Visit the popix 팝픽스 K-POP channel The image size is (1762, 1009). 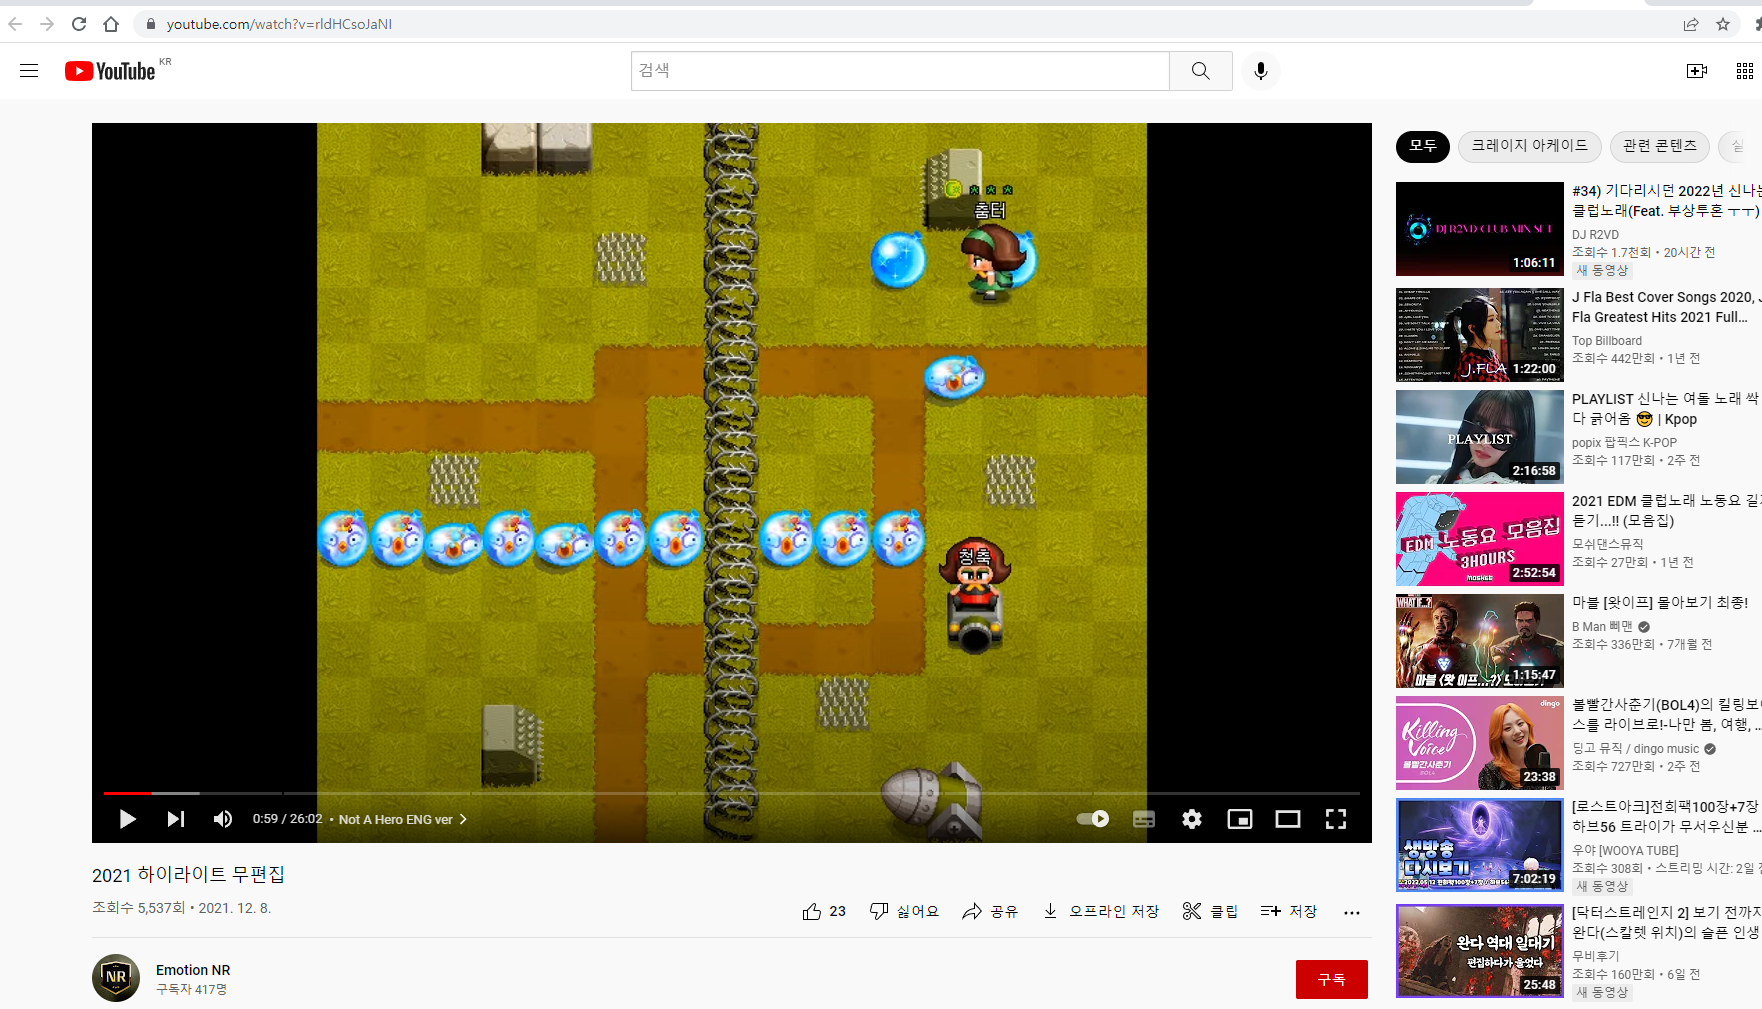point(1624,443)
